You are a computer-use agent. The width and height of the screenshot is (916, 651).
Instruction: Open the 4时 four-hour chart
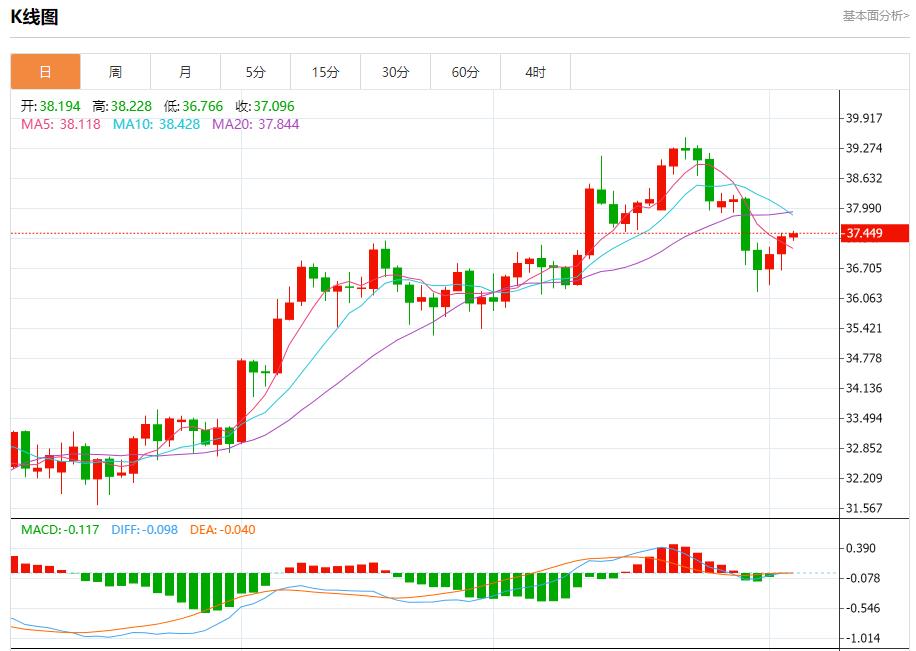click(x=535, y=71)
